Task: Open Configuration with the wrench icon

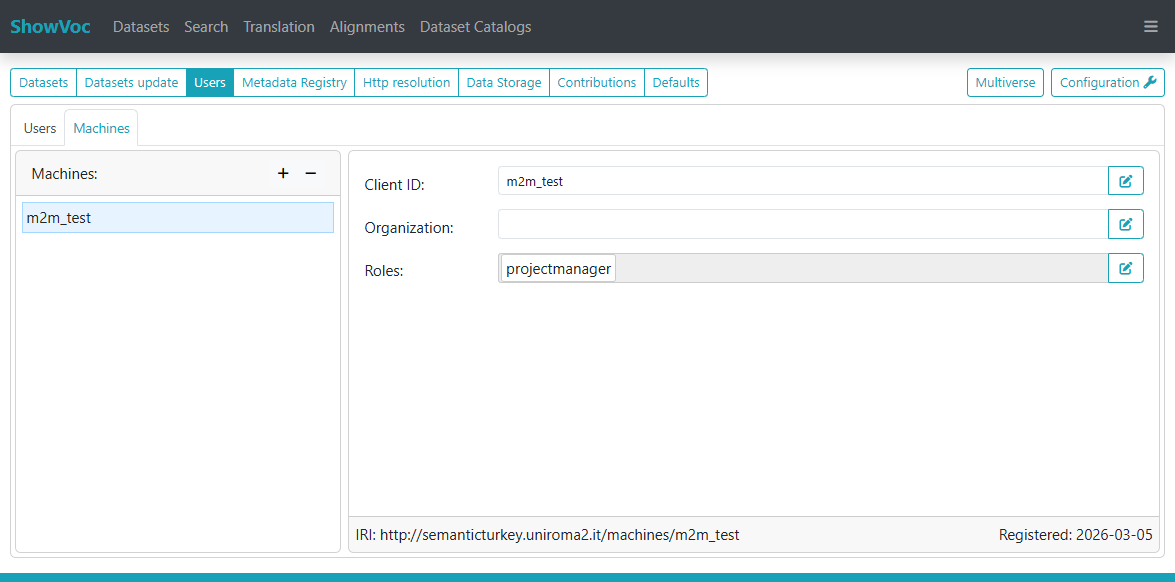Action: [1108, 82]
